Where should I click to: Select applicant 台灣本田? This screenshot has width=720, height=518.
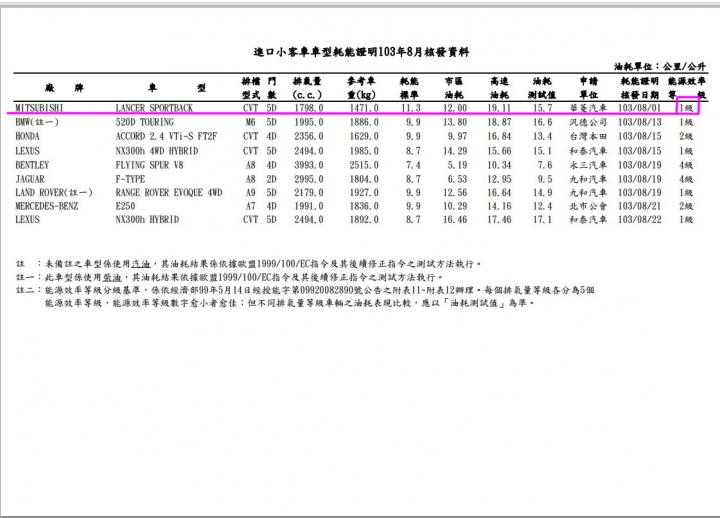(x=588, y=136)
